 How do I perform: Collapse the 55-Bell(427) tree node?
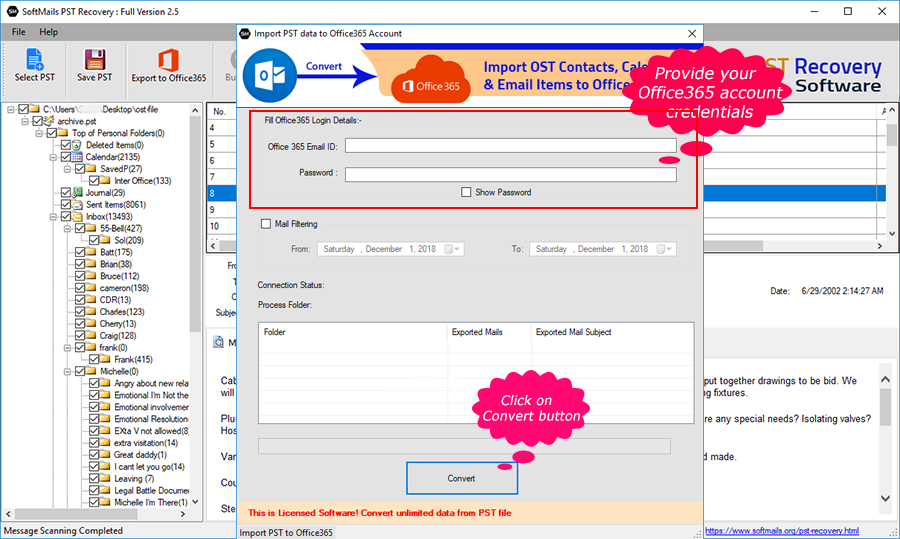67,228
